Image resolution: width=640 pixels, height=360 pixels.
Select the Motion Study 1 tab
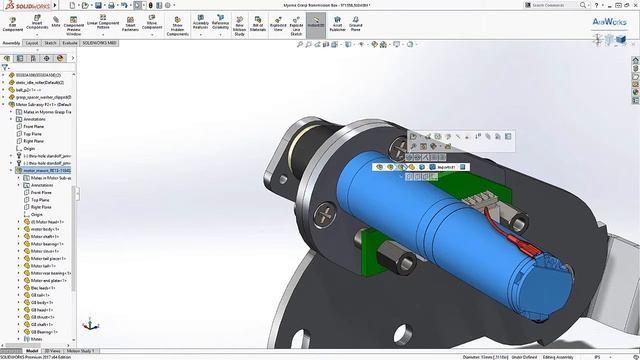pos(81,351)
